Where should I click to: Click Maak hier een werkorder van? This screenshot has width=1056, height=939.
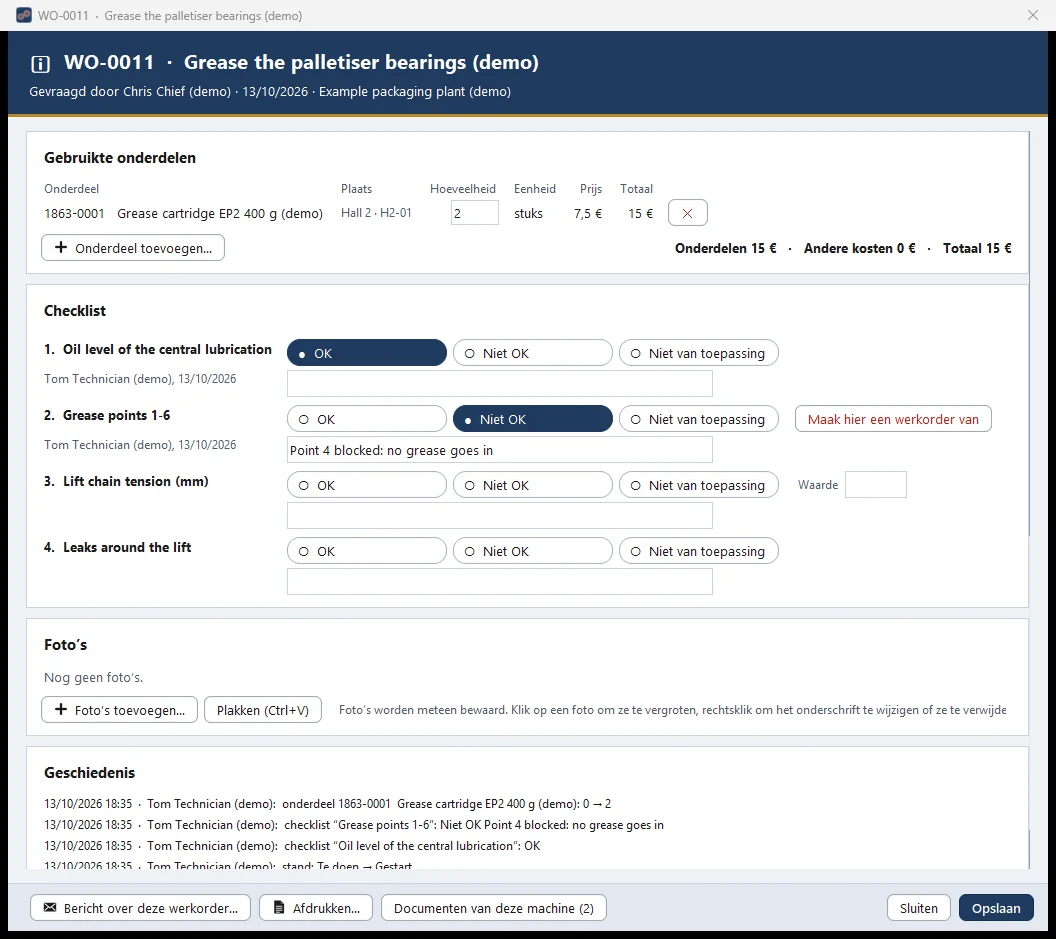[x=893, y=419]
